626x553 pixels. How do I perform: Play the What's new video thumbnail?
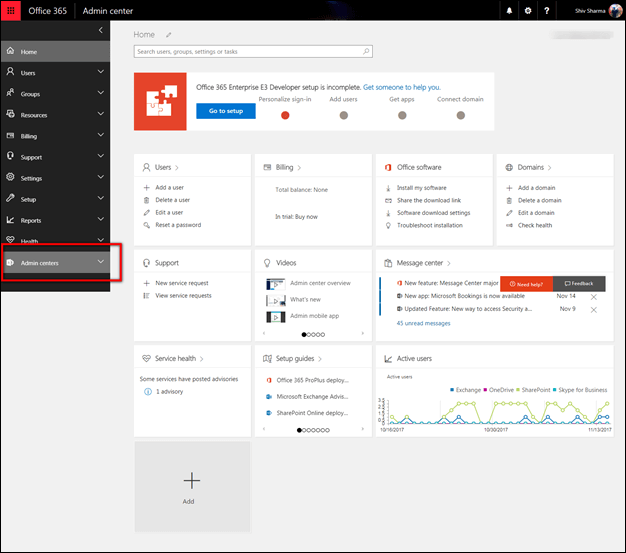click(275, 300)
